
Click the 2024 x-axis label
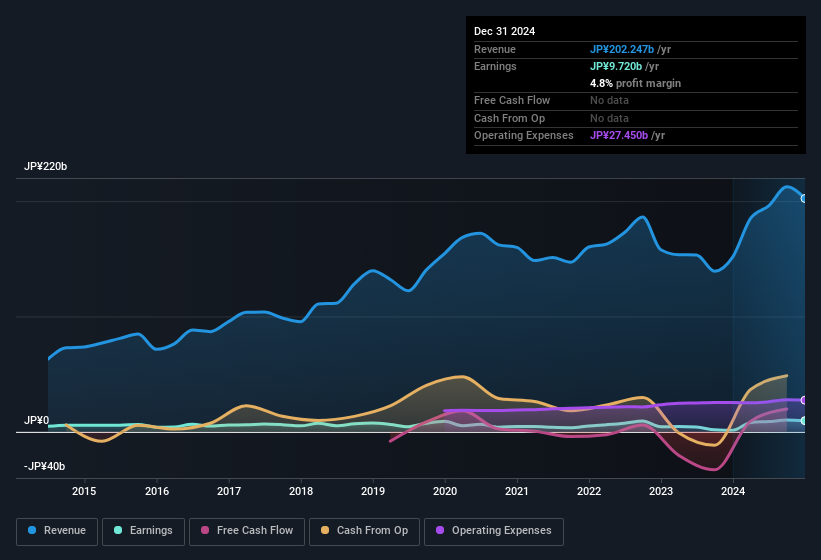(733, 491)
